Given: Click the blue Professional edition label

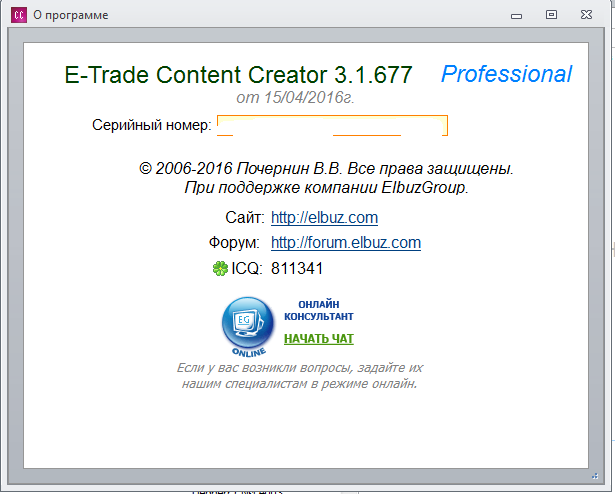Looking at the screenshot, I should coord(506,74).
